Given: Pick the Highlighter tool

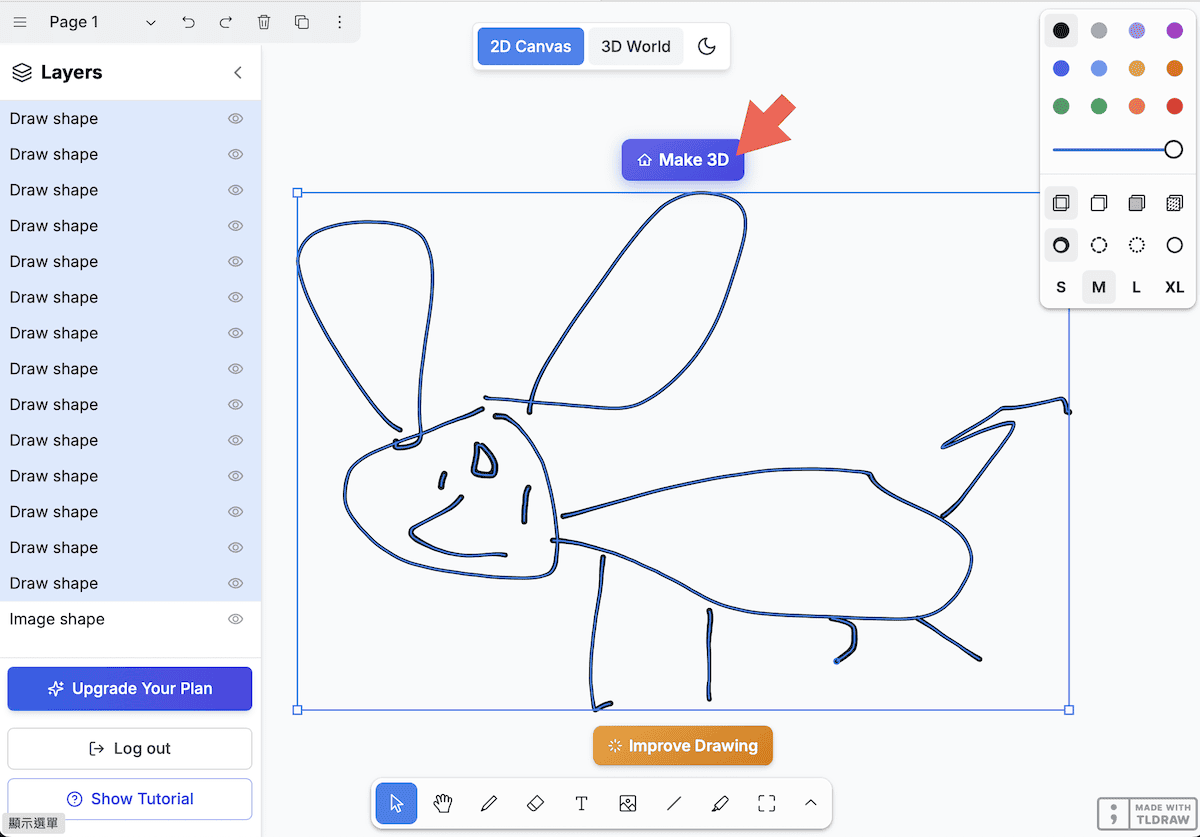Looking at the screenshot, I should point(720,803).
